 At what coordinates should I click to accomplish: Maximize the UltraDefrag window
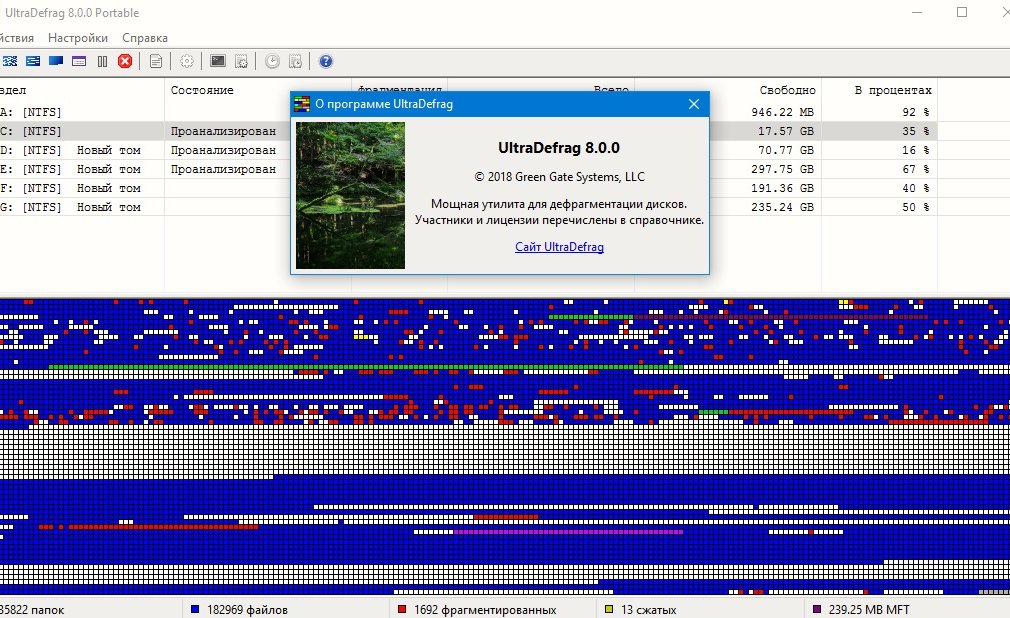(962, 12)
